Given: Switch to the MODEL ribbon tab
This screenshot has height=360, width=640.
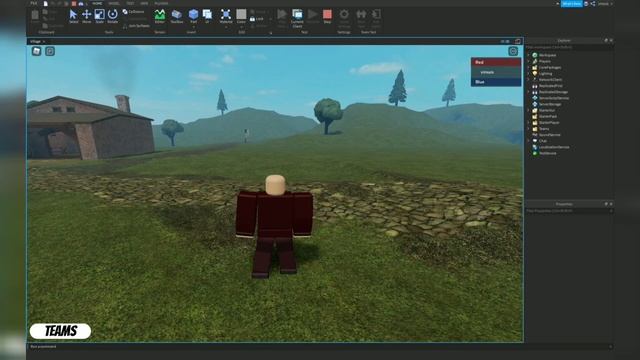Looking at the screenshot, I should point(114,3).
